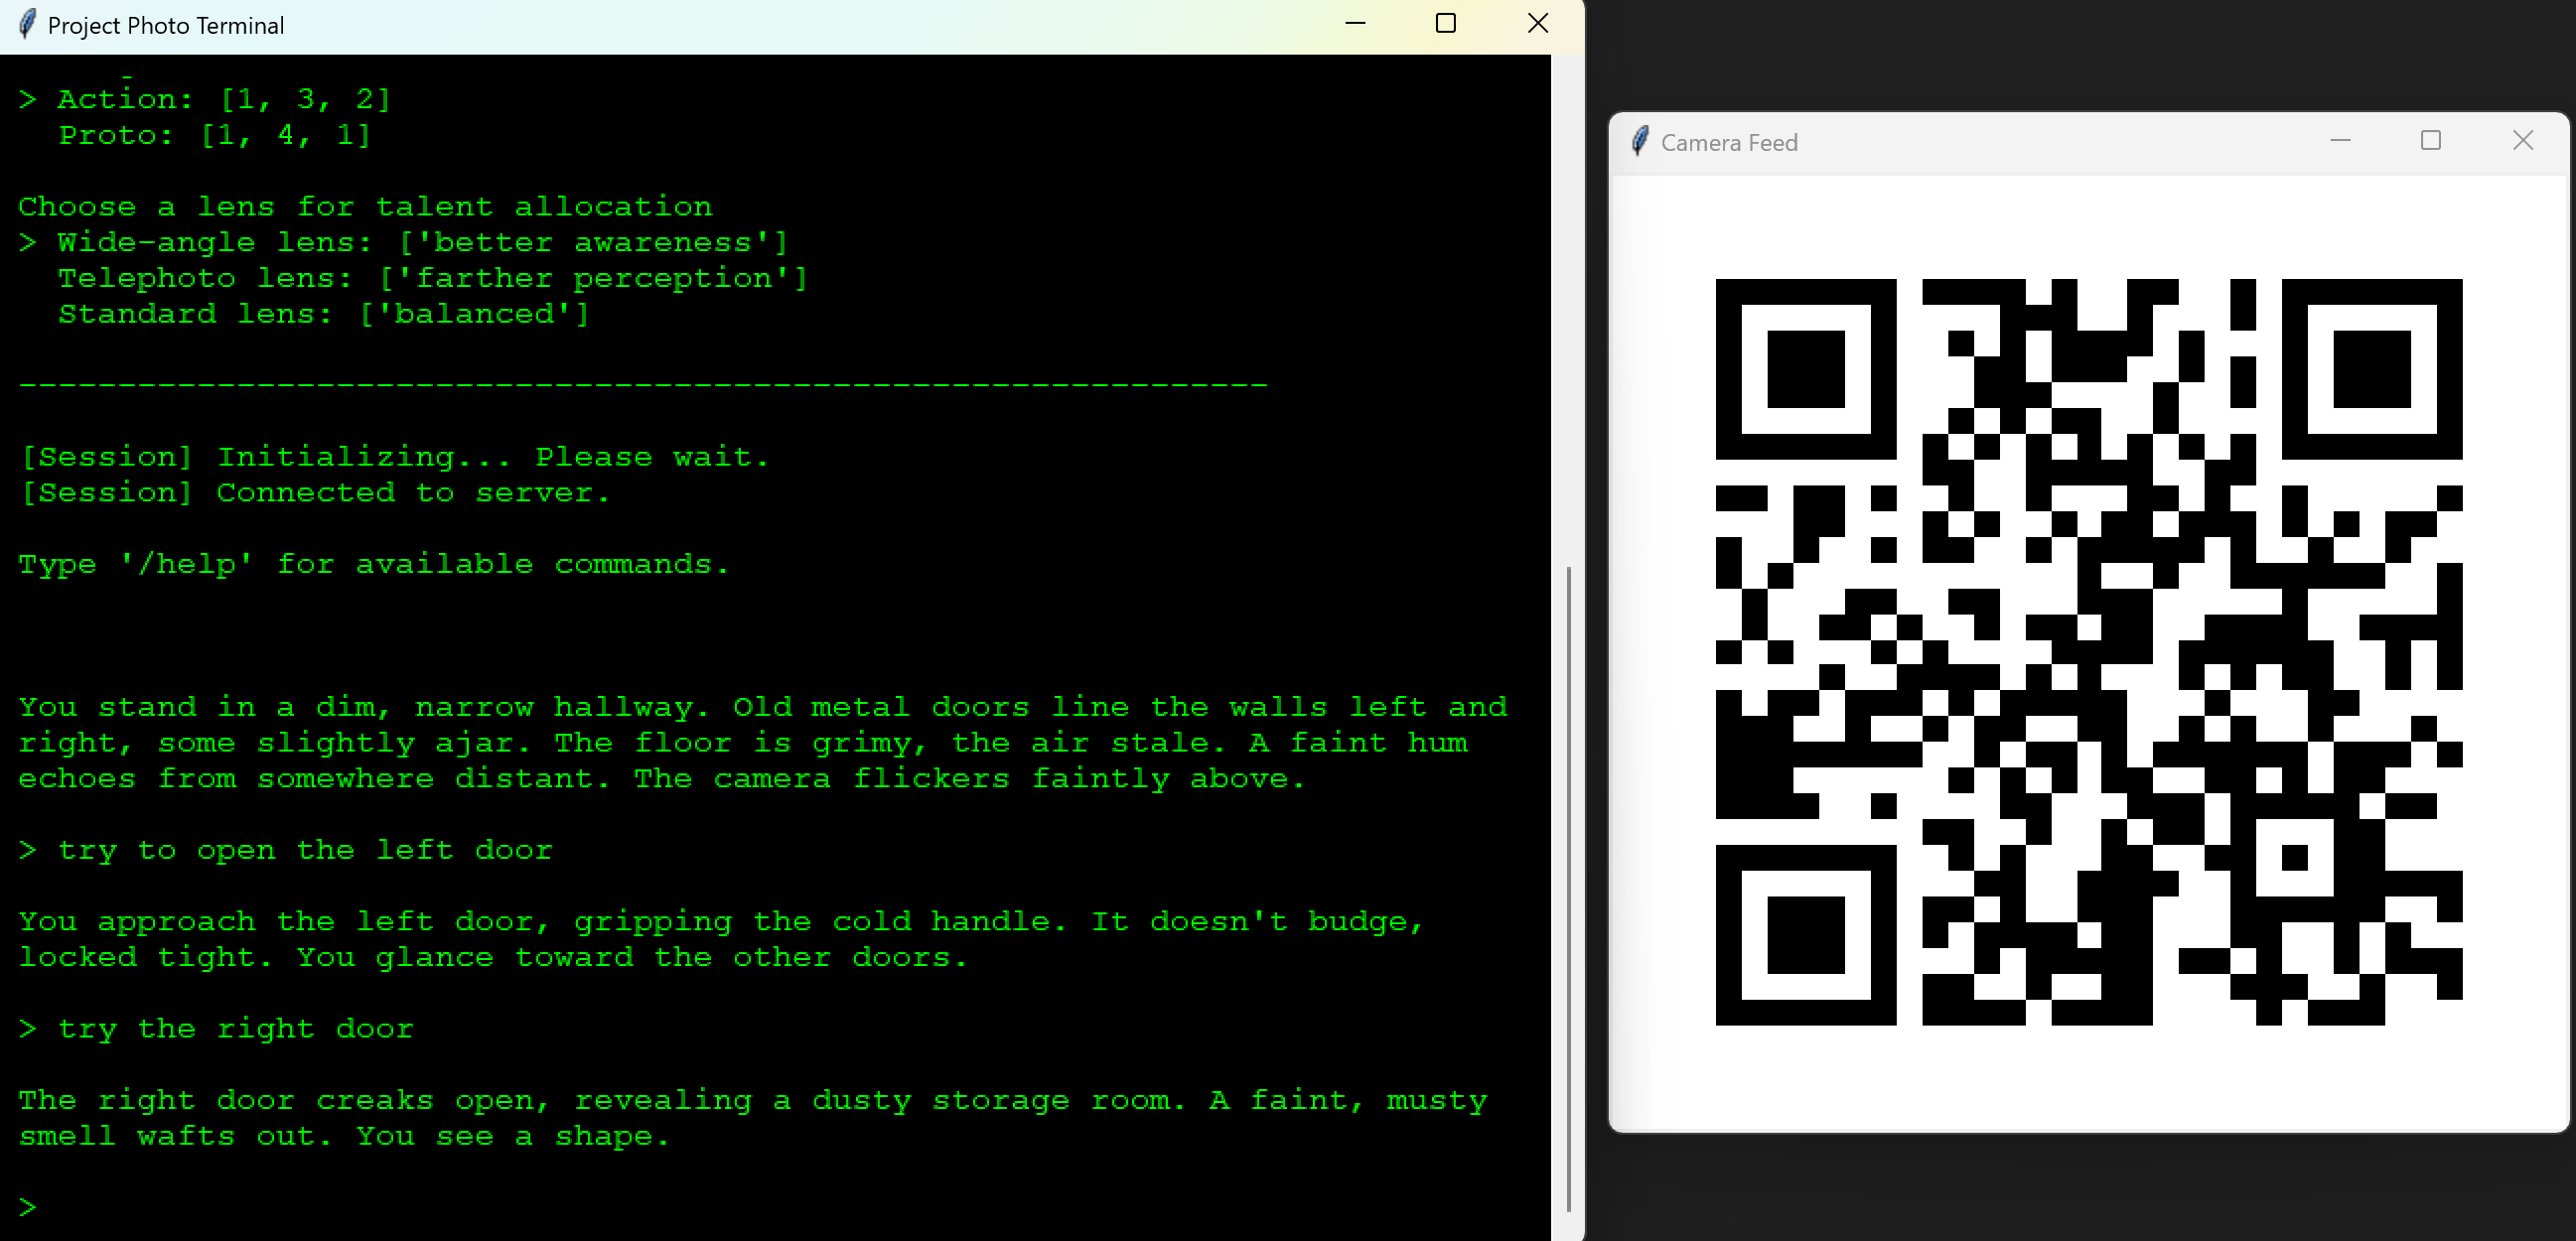
Task: Minimize the Project Photo Terminal window
Action: point(1355,24)
